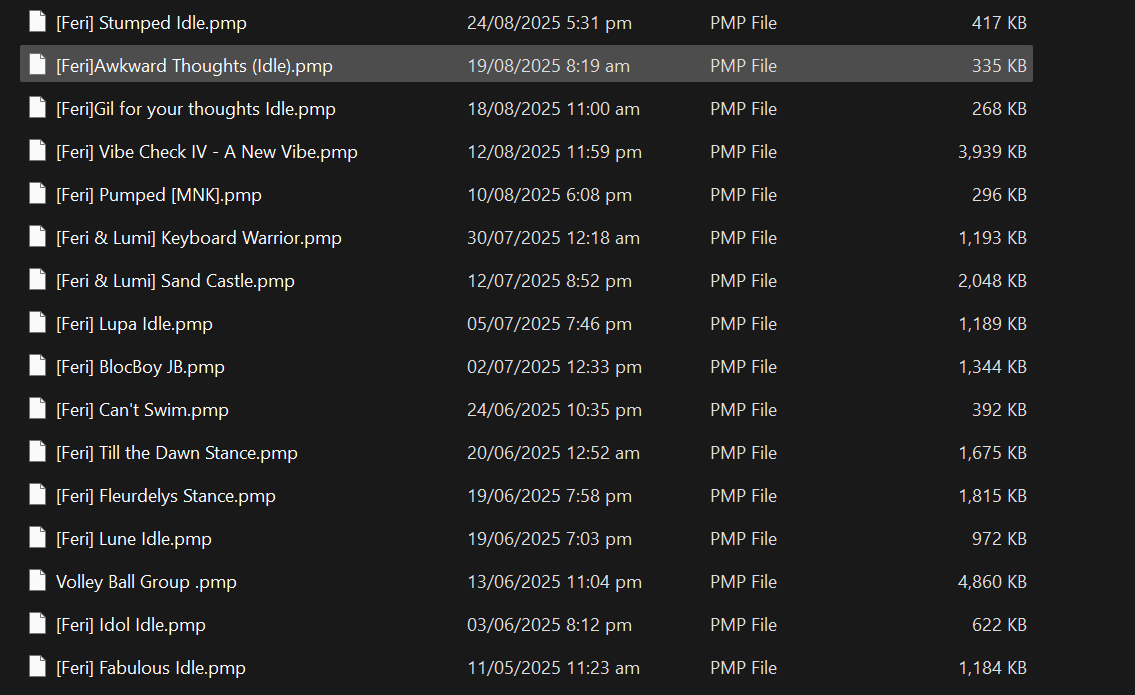Image resolution: width=1135 pixels, height=695 pixels.
Task: Click the 1,815 KB size value
Action: (x=992, y=496)
